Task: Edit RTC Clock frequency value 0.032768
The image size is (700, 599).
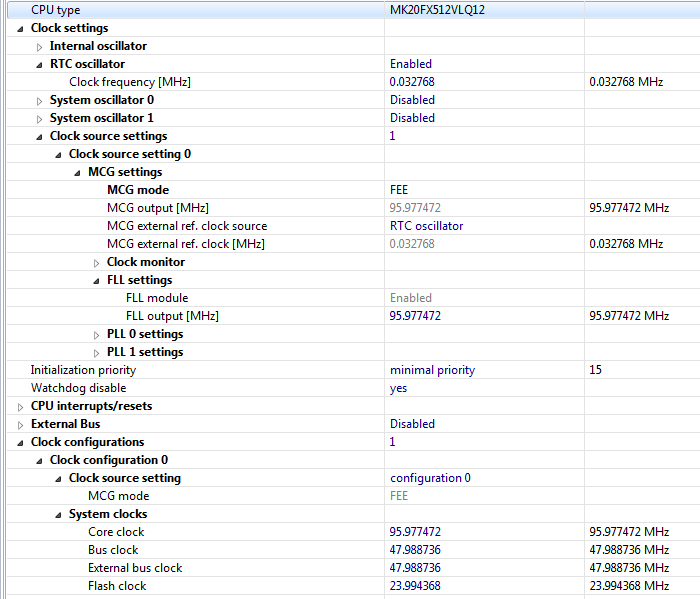Action: point(412,82)
